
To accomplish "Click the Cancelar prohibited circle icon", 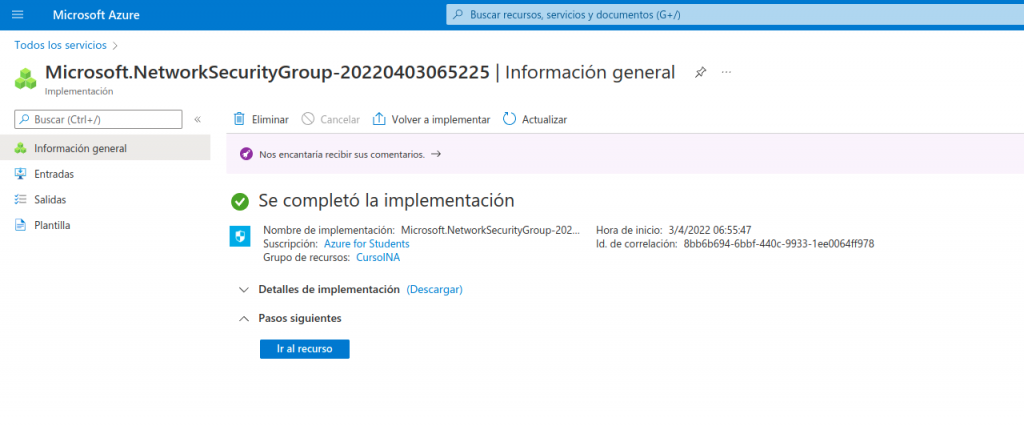I will [308, 119].
